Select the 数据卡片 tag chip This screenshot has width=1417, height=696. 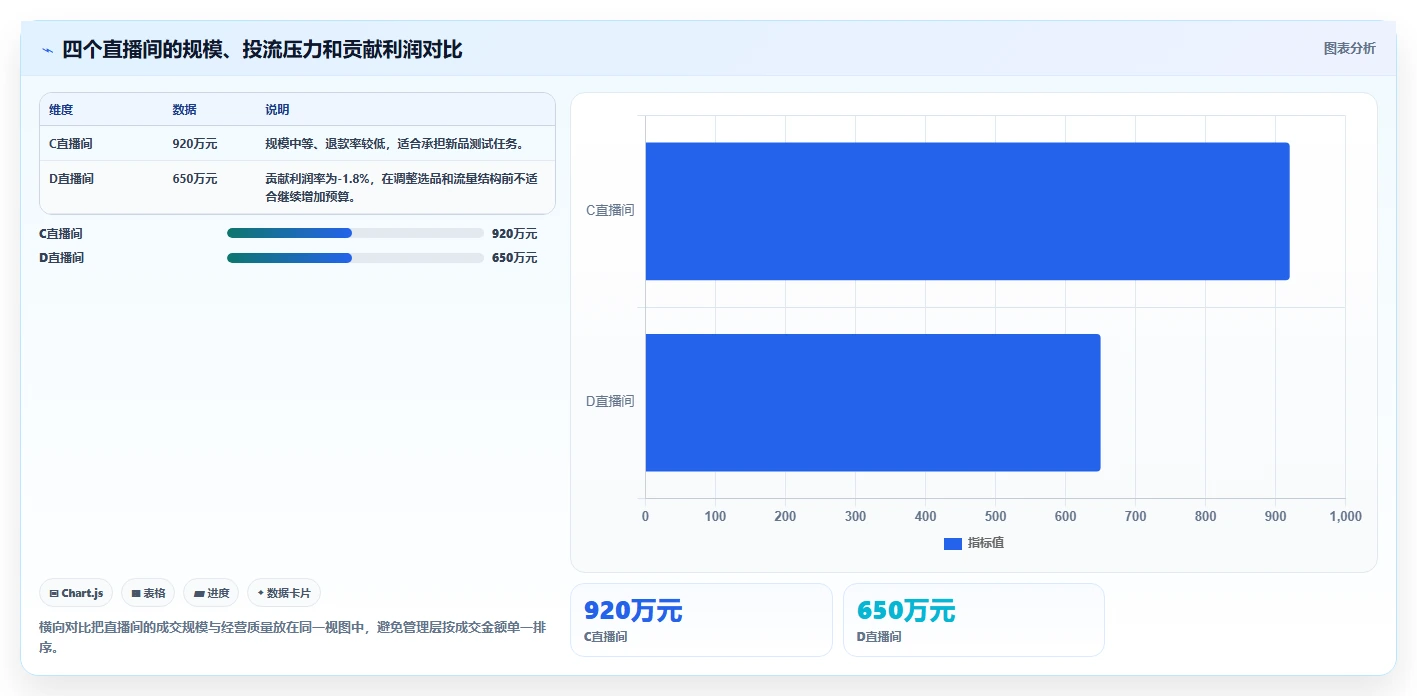click(284, 593)
